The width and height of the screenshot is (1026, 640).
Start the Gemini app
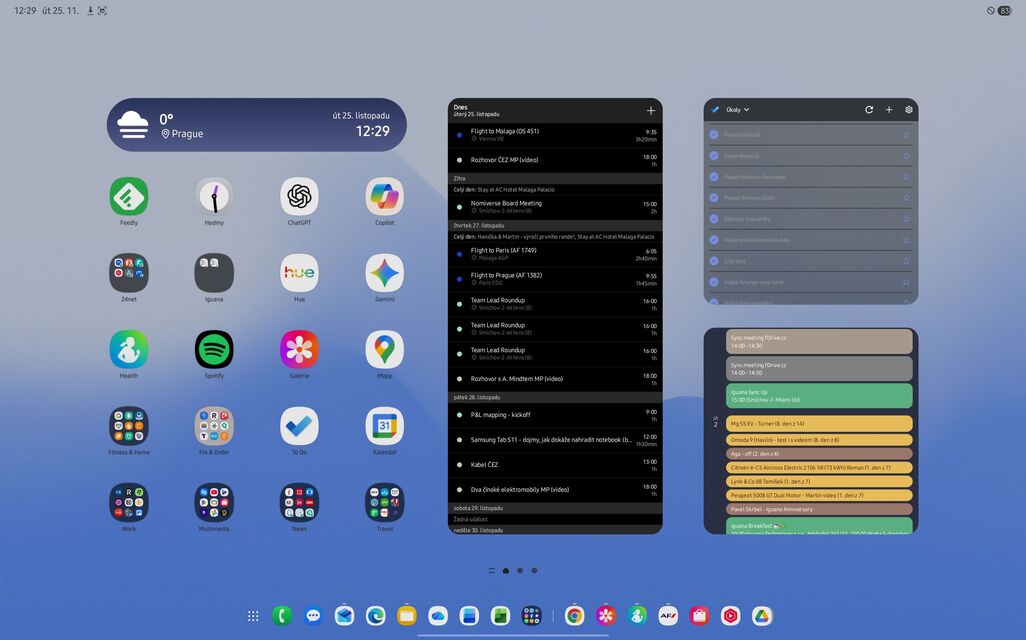pos(384,270)
